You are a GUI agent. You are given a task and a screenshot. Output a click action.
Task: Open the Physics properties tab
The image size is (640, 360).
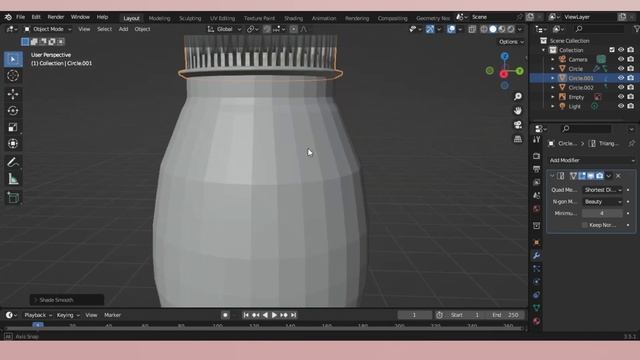[536, 282]
